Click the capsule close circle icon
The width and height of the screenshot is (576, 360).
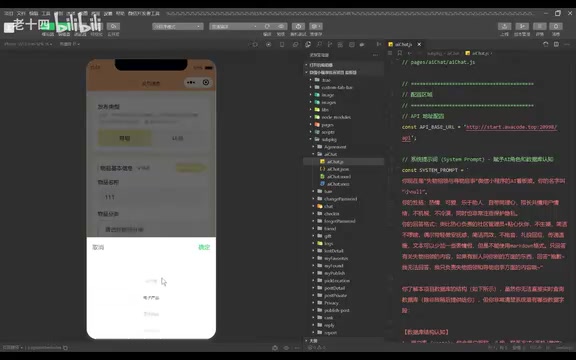[206, 83]
